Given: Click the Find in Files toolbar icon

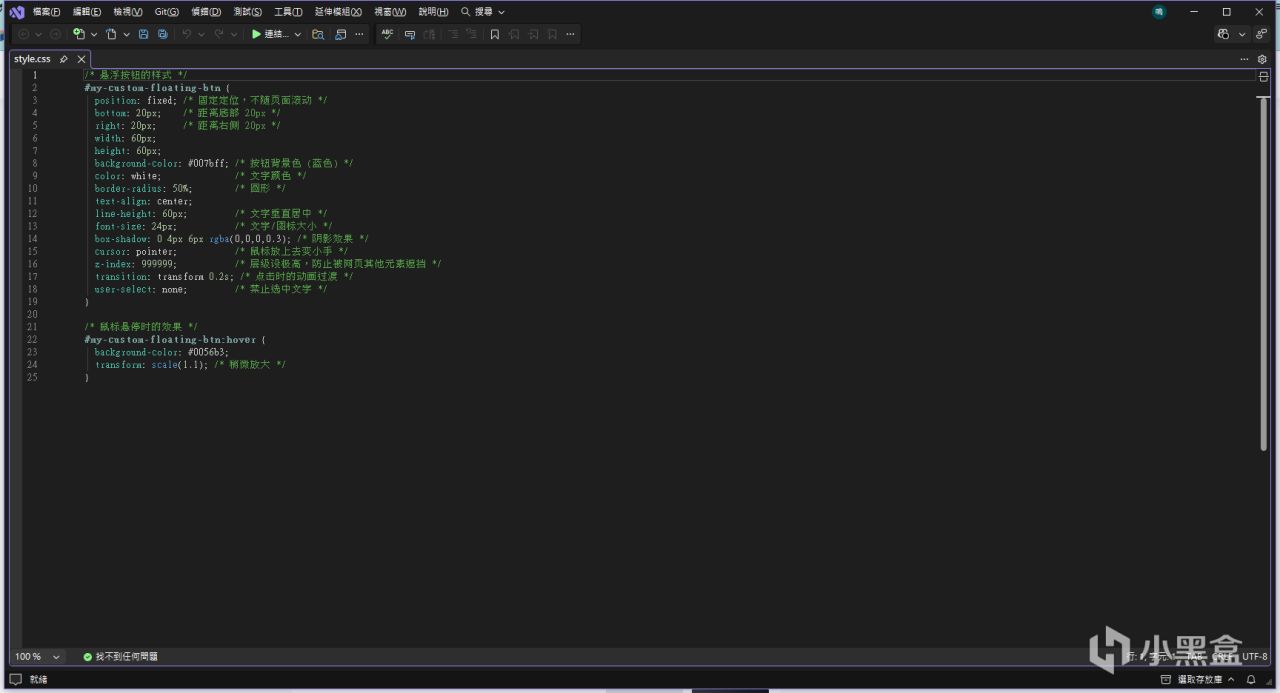Looking at the screenshot, I should pyautogui.click(x=318, y=34).
